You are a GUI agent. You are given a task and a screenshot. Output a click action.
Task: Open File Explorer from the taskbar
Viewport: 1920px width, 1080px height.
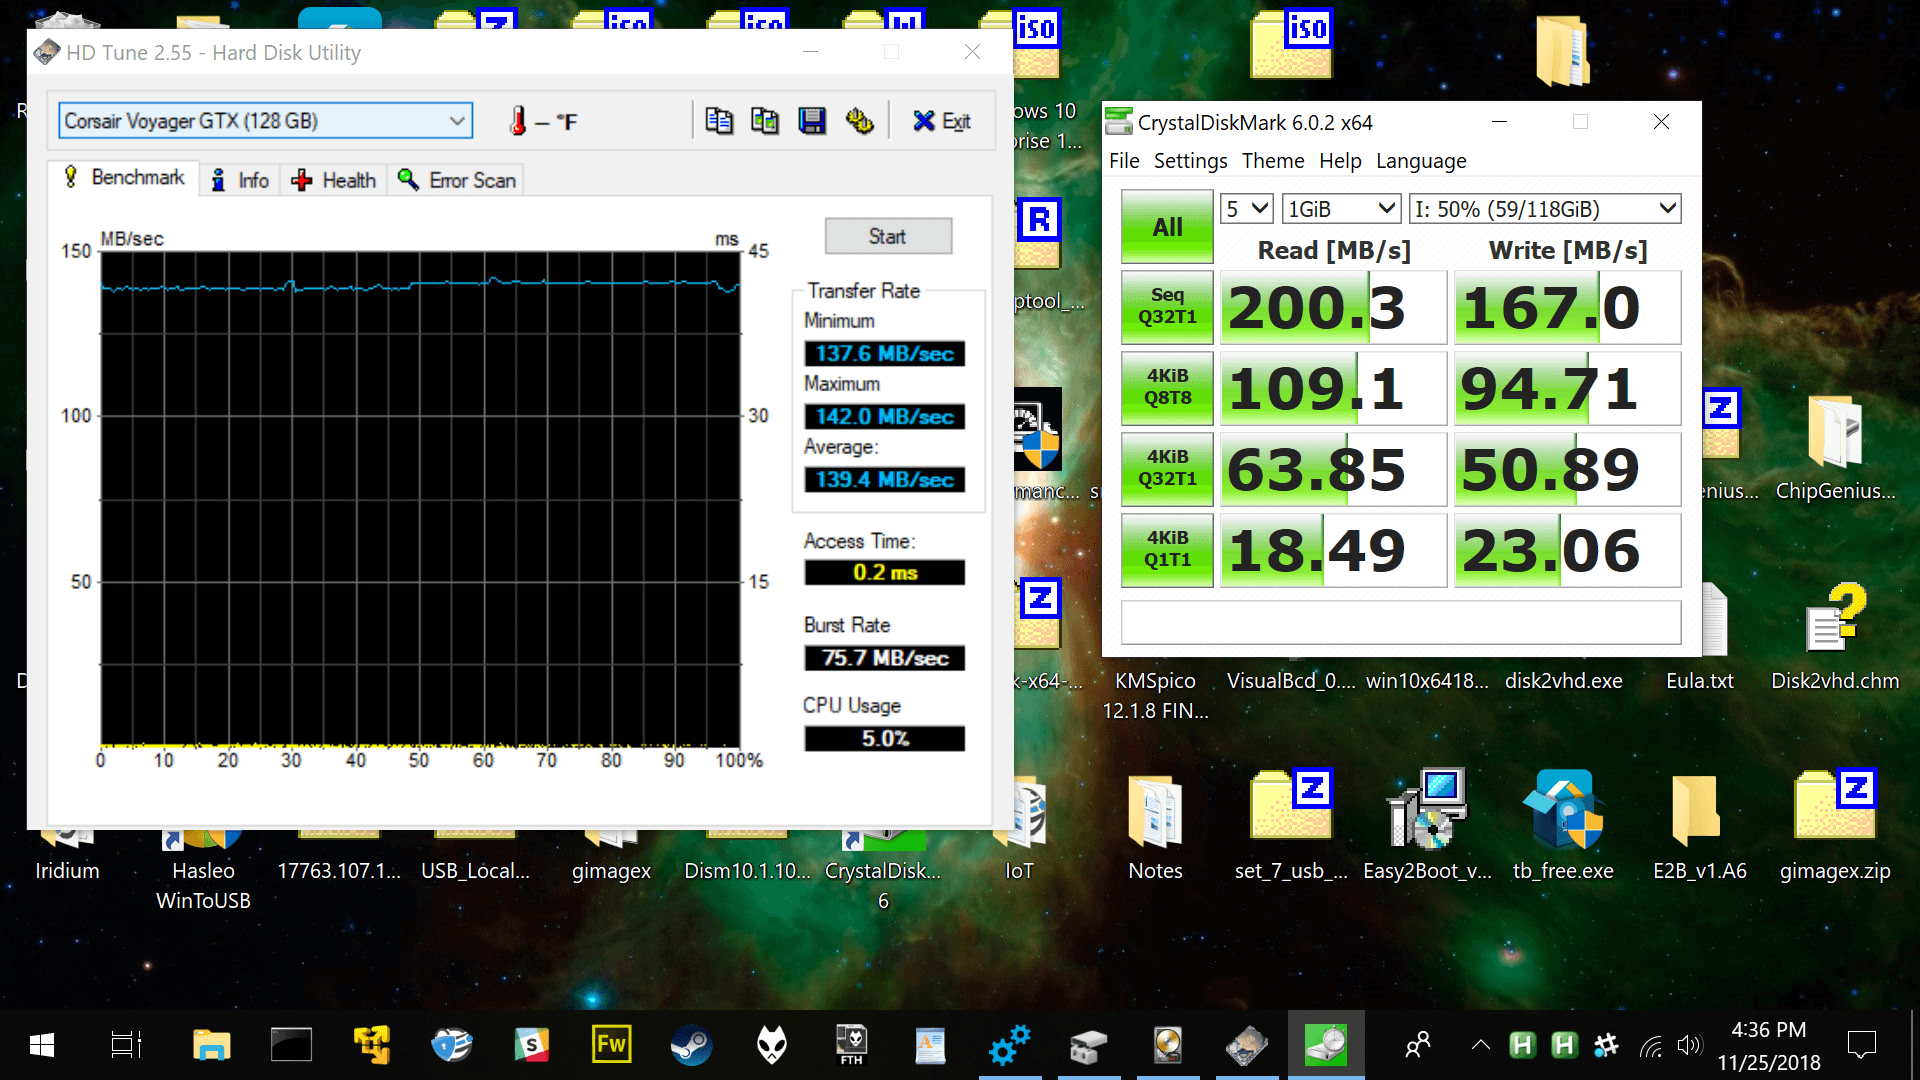tap(211, 1046)
